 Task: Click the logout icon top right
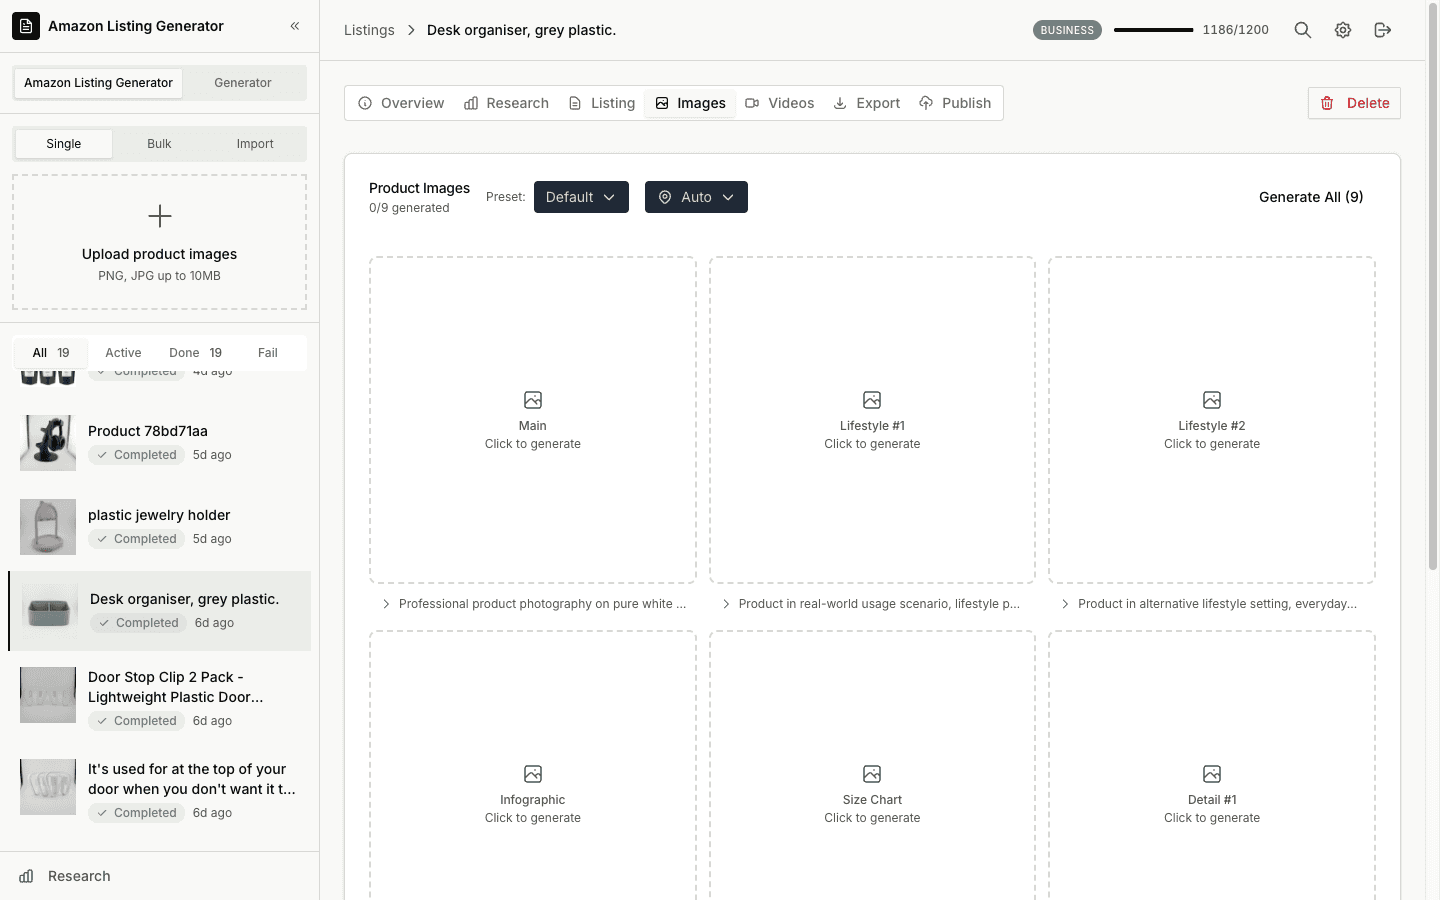point(1383,30)
